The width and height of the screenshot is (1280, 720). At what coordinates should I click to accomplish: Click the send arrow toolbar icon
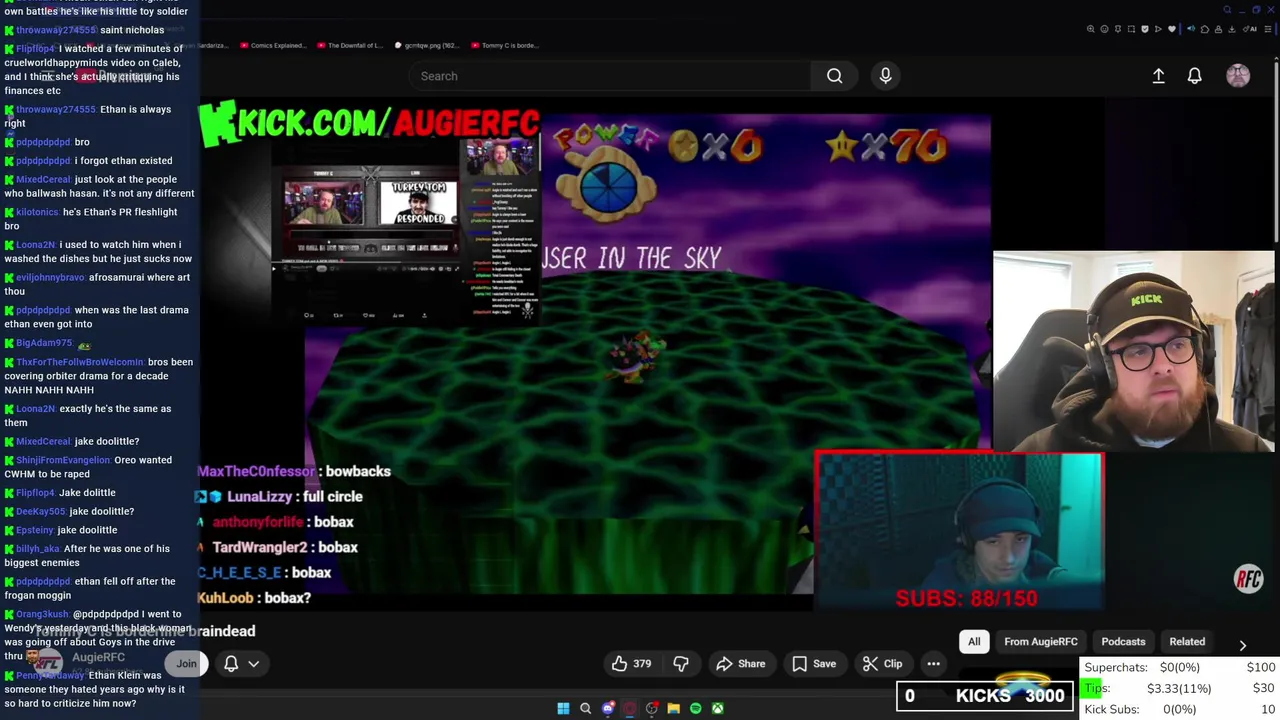[1158, 29]
